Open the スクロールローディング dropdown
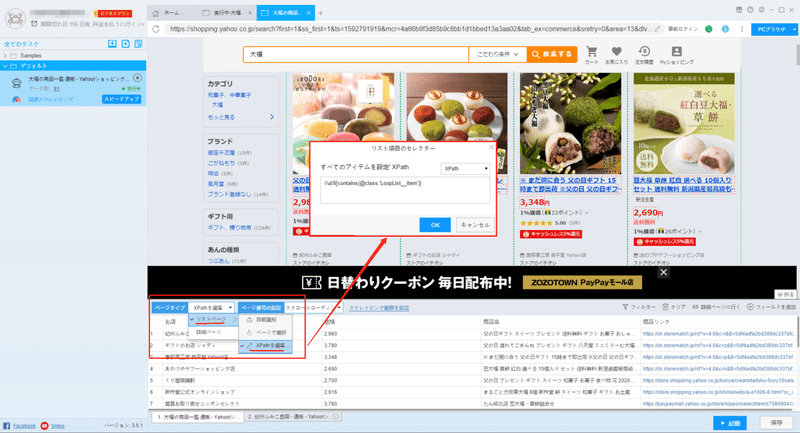The image size is (800, 433). [312, 308]
